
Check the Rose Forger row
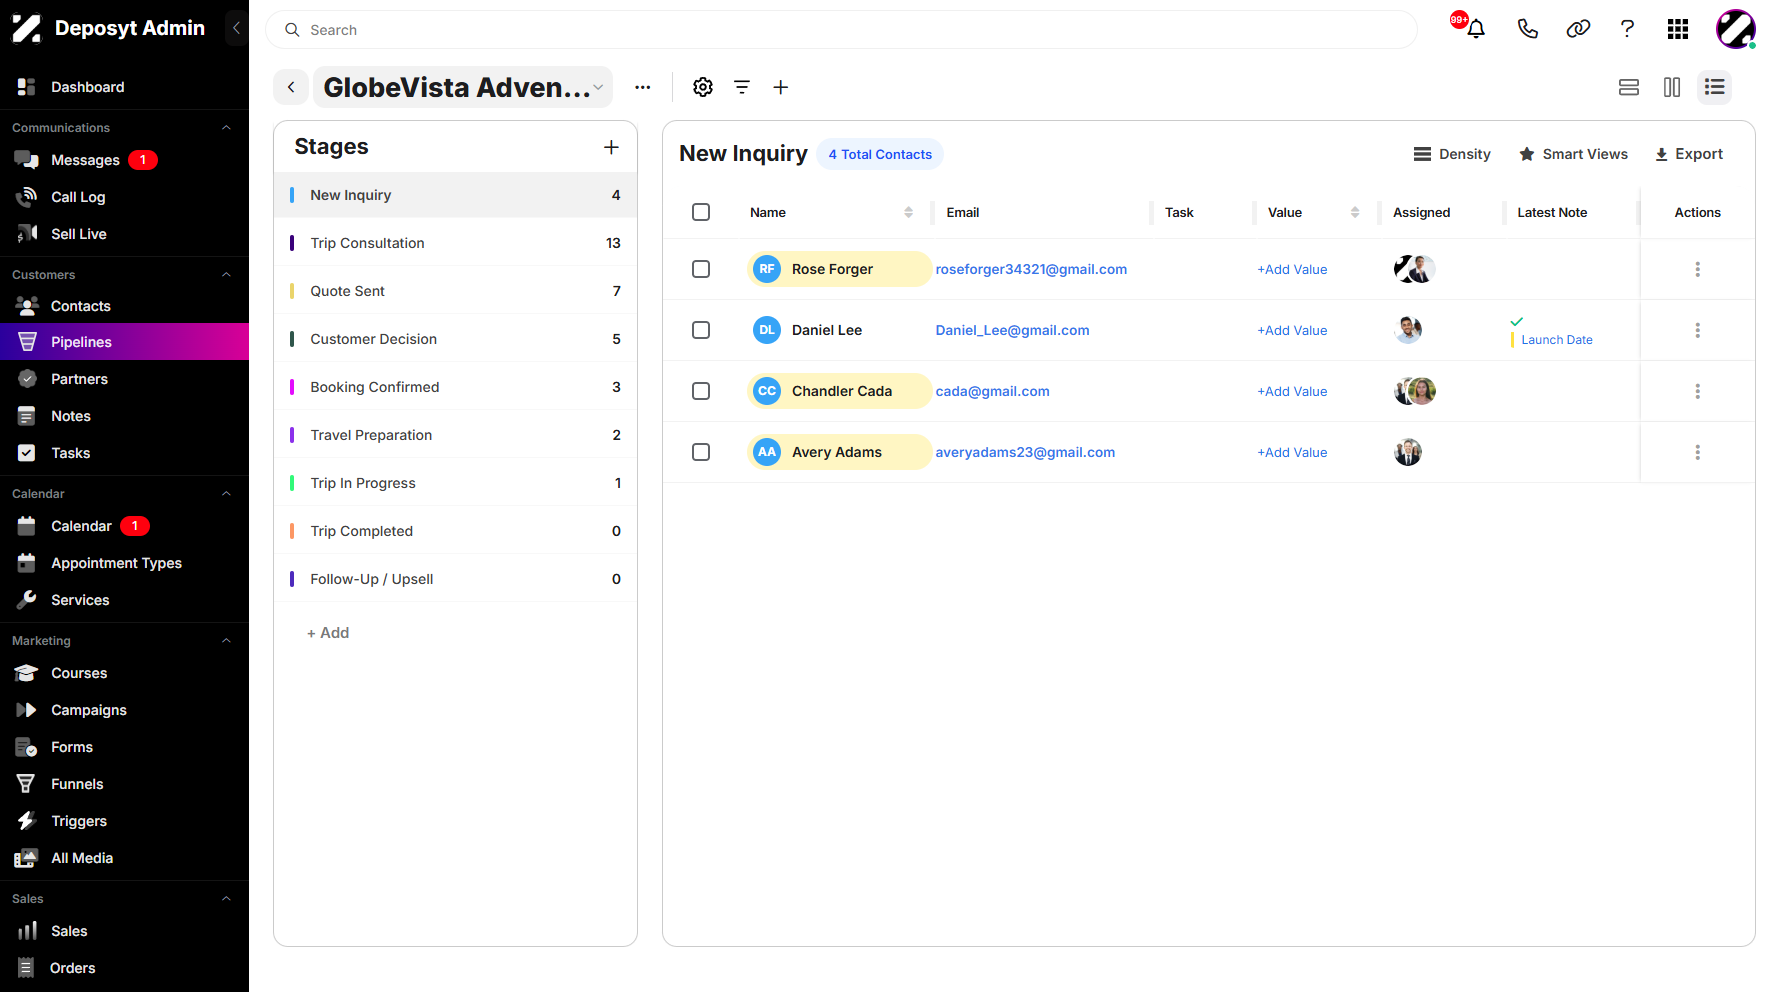(701, 269)
